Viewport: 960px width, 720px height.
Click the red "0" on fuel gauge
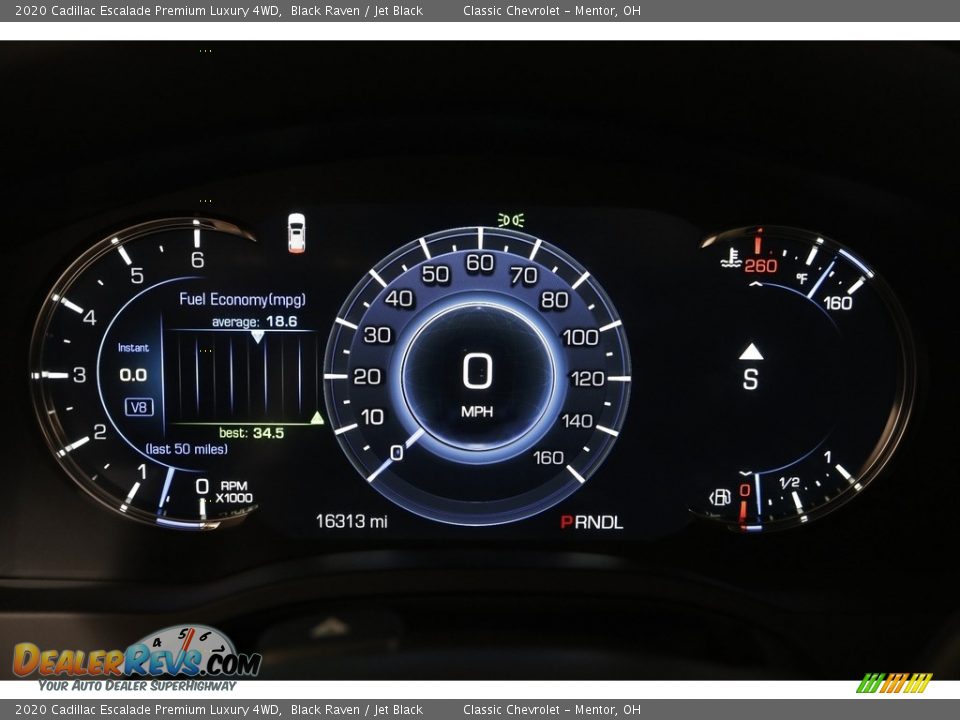(744, 490)
